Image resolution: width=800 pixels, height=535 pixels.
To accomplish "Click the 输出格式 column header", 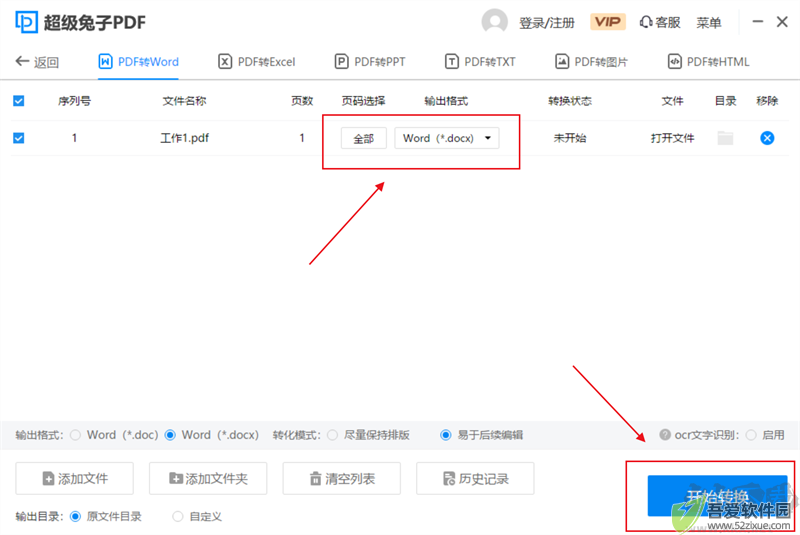I will coord(446,101).
